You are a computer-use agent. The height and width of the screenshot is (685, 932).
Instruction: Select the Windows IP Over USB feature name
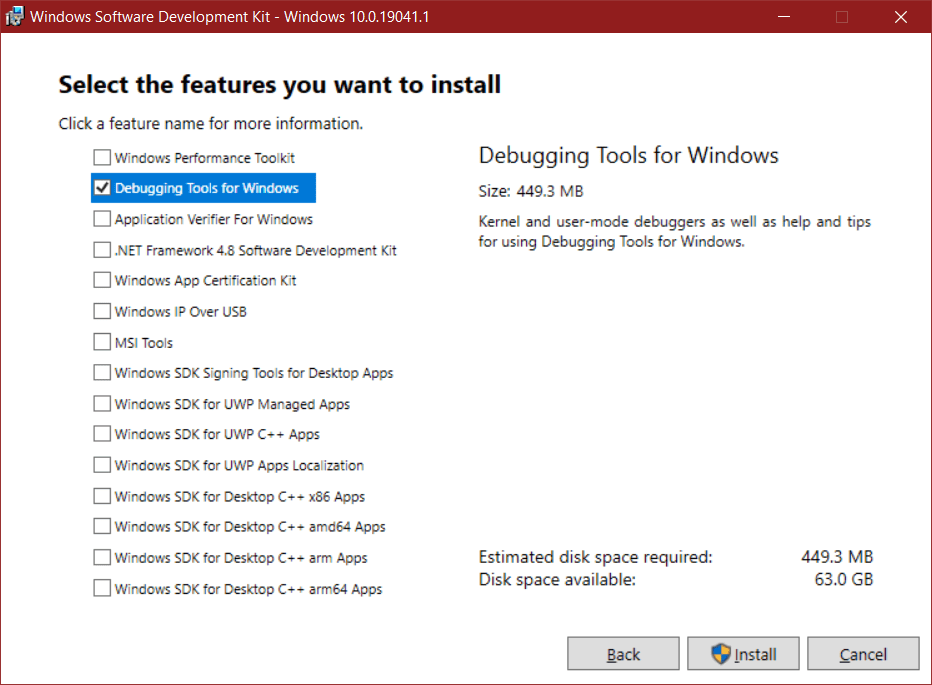pos(181,312)
